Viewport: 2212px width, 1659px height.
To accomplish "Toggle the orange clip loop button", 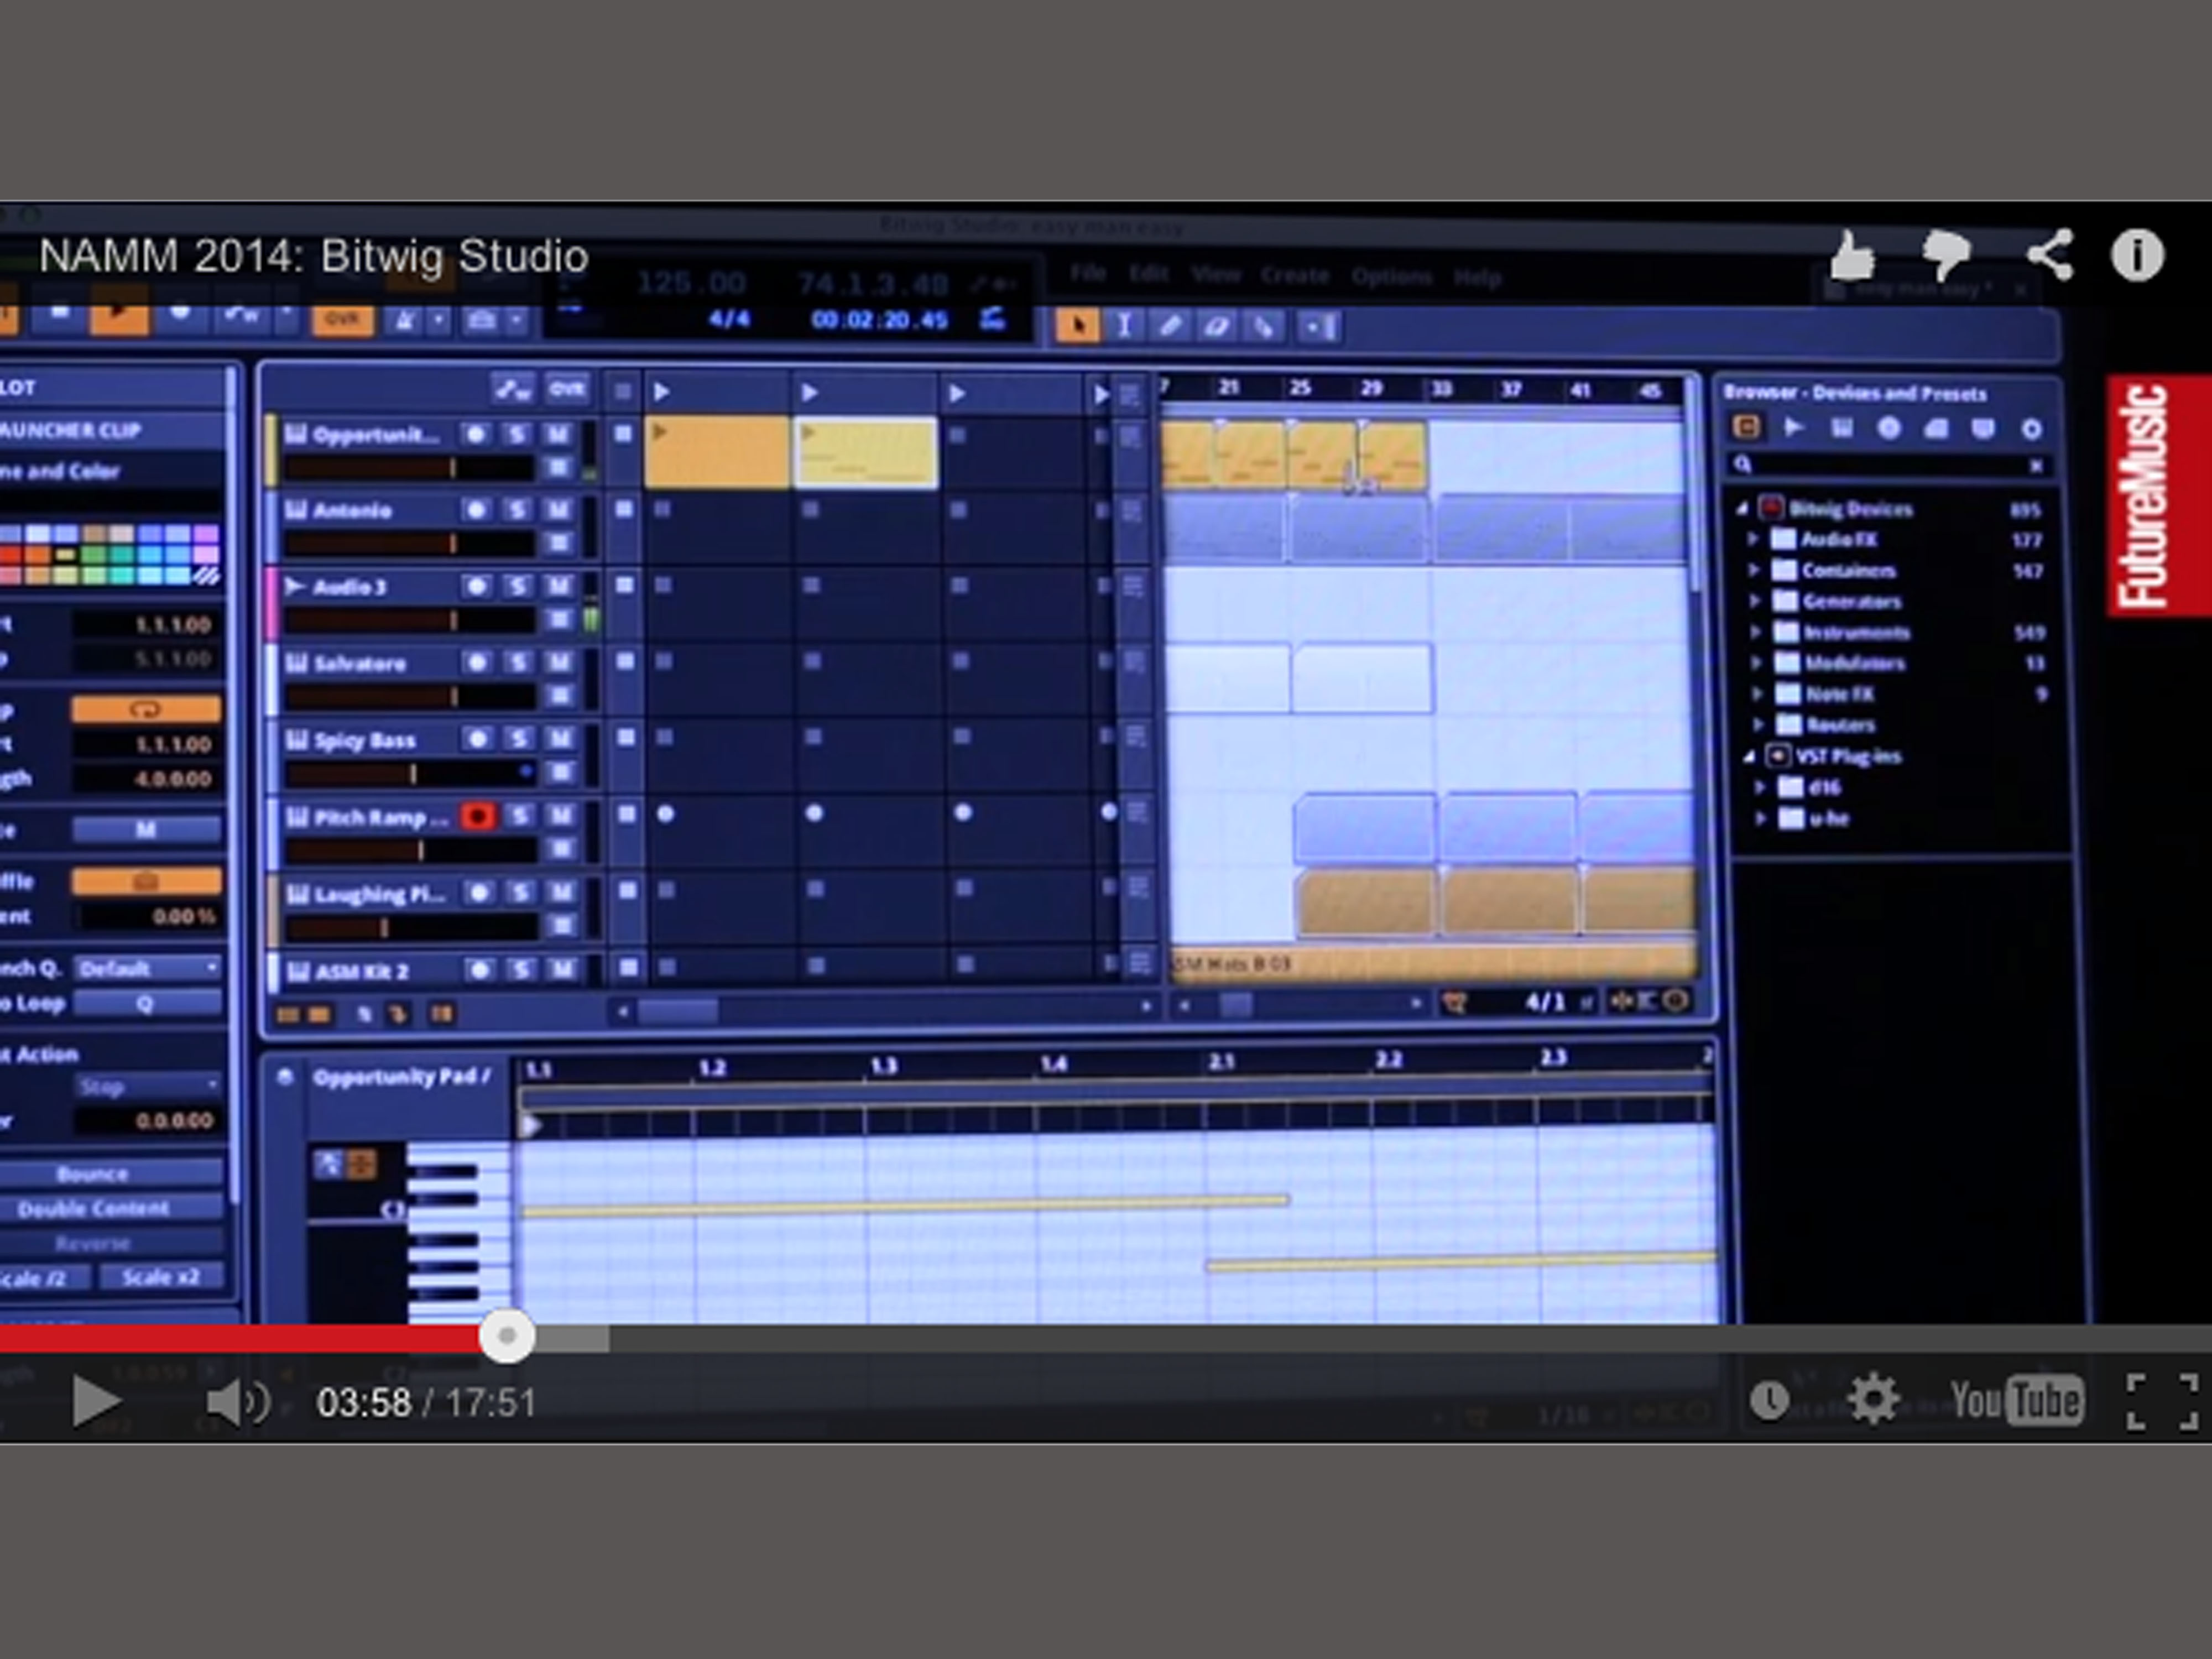I will point(146,709).
